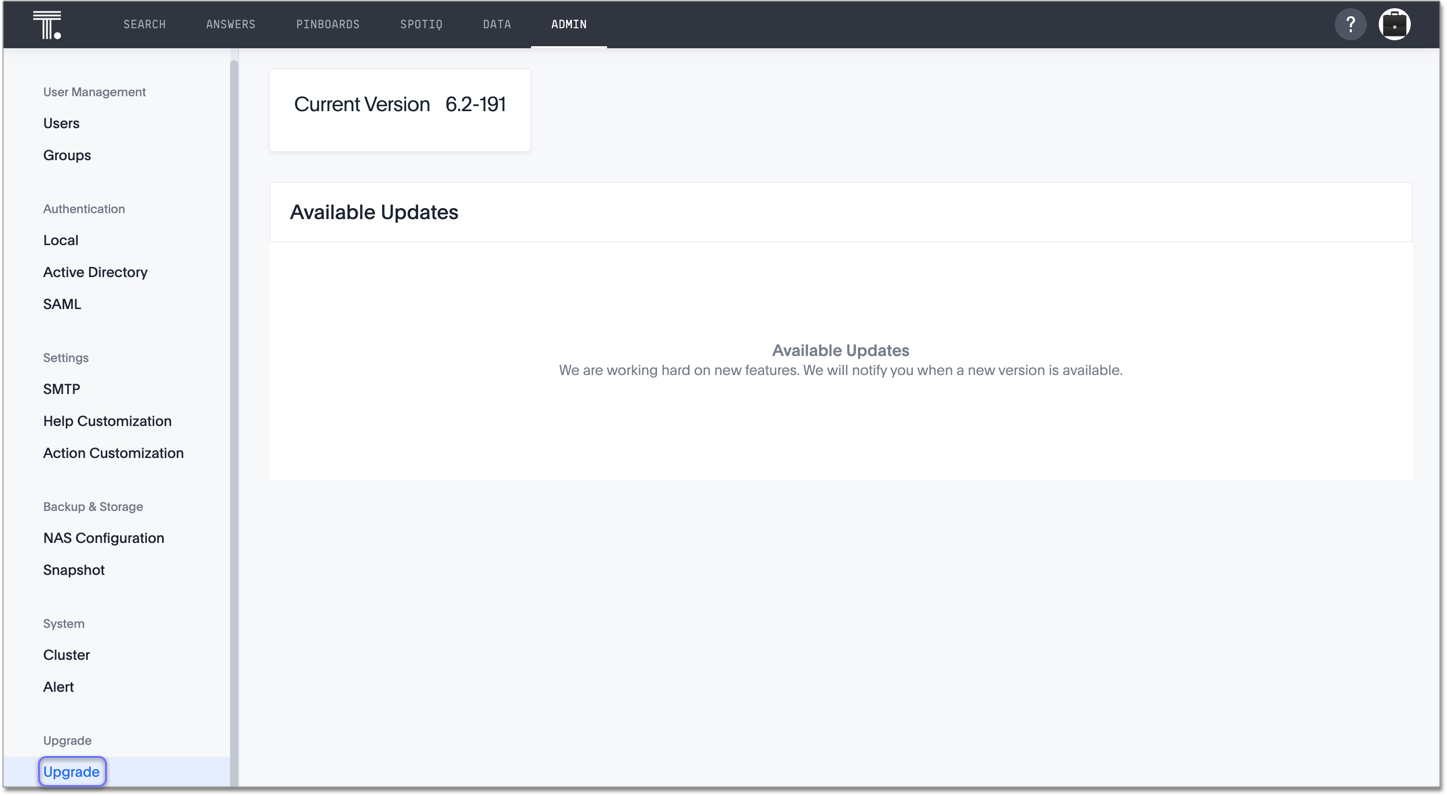Image resolution: width=1447 pixels, height=796 pixels.
Task: Open SMTP settings
Action: pos(61,389)
